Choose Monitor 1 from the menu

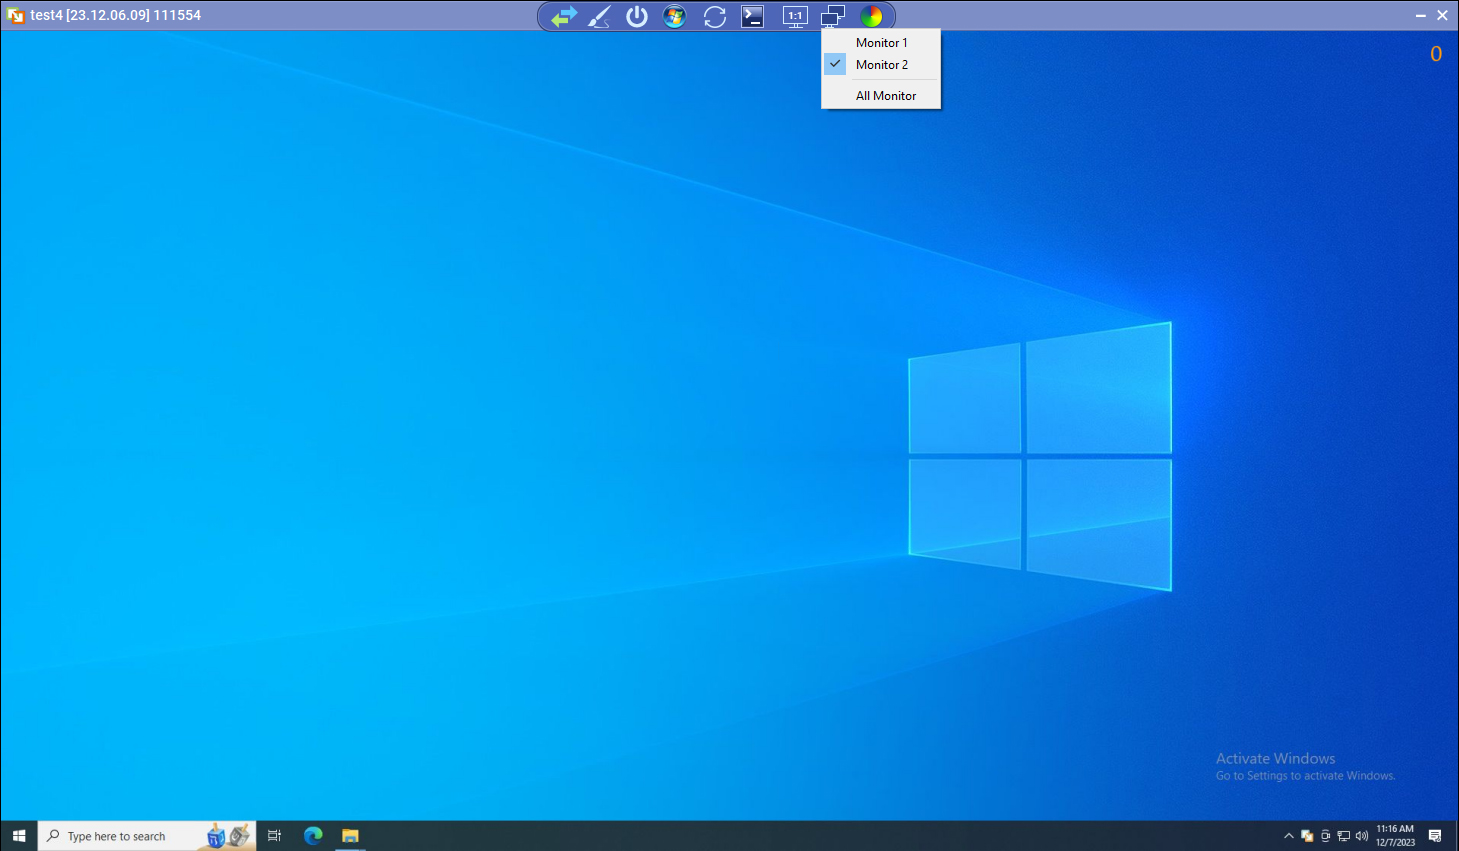click(881, 42)
